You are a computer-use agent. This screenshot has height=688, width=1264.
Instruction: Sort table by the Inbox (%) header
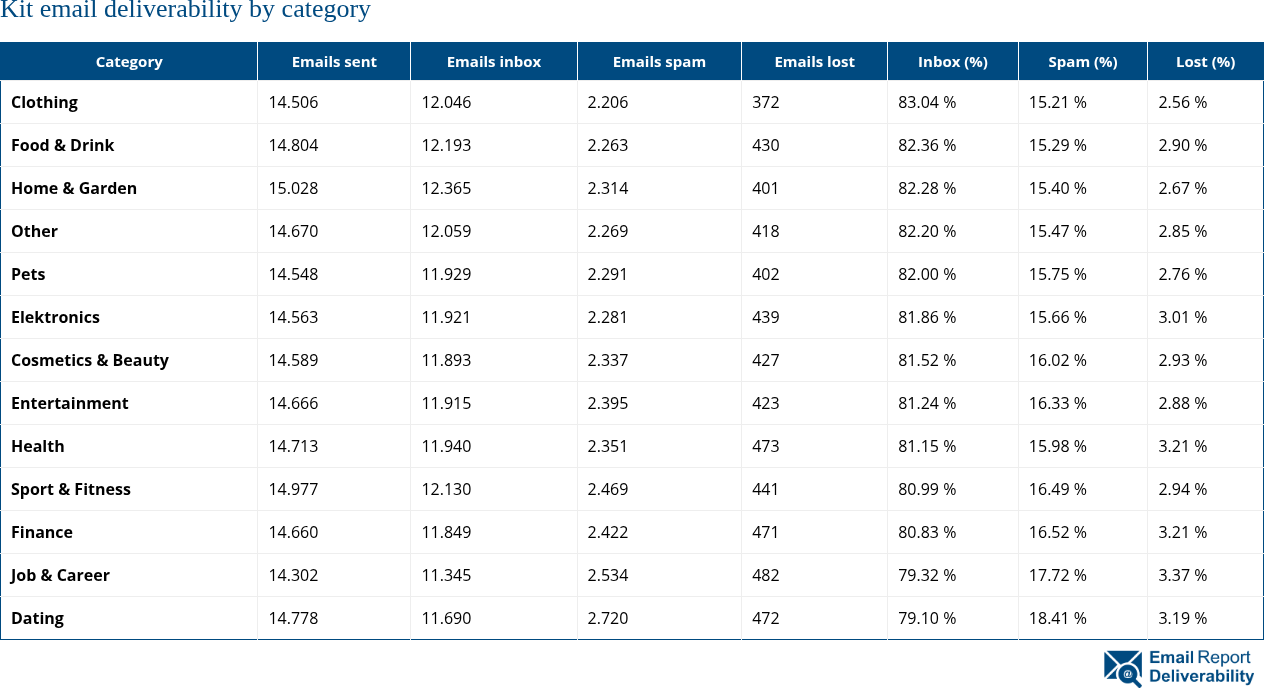tap(952, 61)
